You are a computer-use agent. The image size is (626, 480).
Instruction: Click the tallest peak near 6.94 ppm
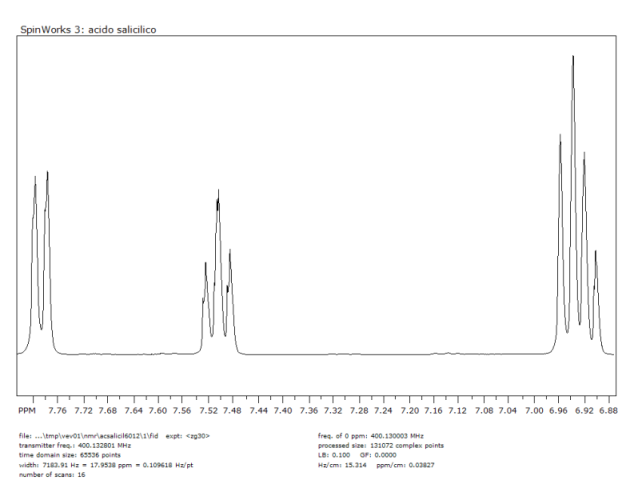(x=573, y=60)
